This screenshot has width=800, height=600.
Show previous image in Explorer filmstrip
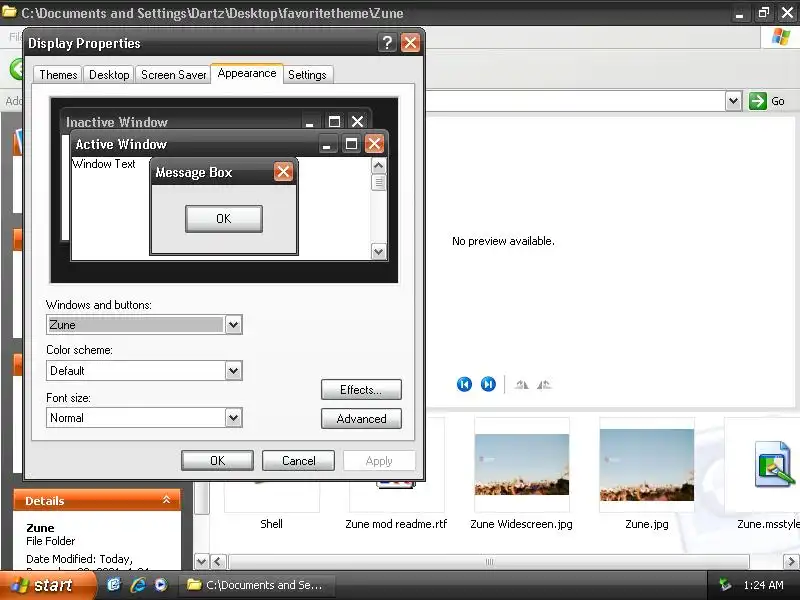point(464,384)
